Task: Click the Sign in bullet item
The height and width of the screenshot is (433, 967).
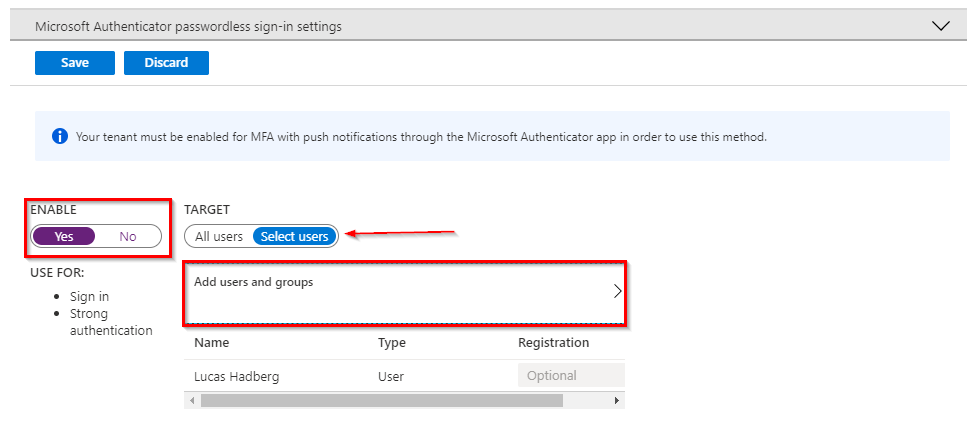Action: tap(89, 297)
